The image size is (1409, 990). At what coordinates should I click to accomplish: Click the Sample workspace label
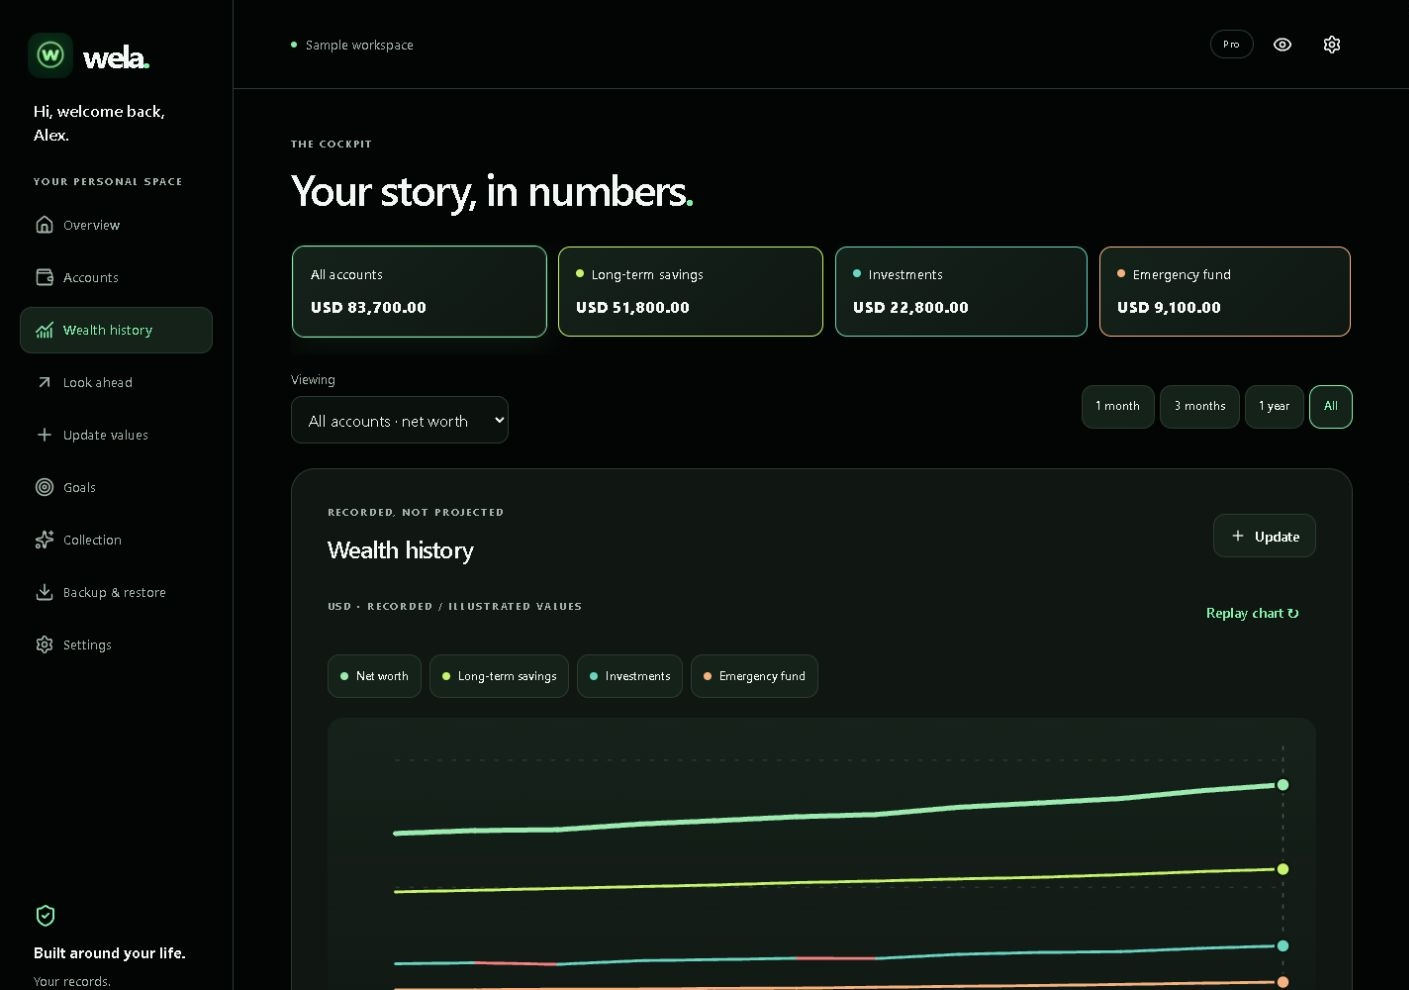359,45
